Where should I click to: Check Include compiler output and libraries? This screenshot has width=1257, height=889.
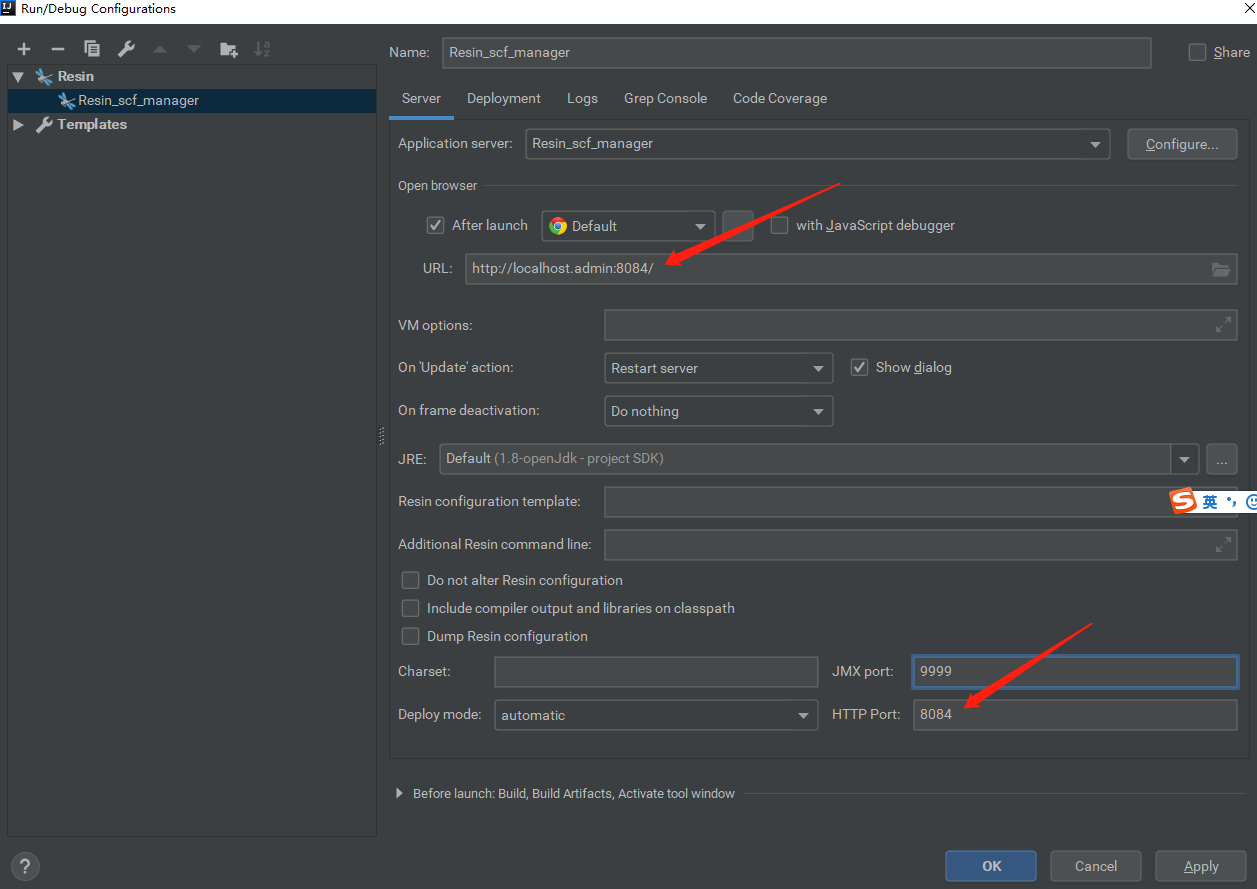tap(410, 608)
